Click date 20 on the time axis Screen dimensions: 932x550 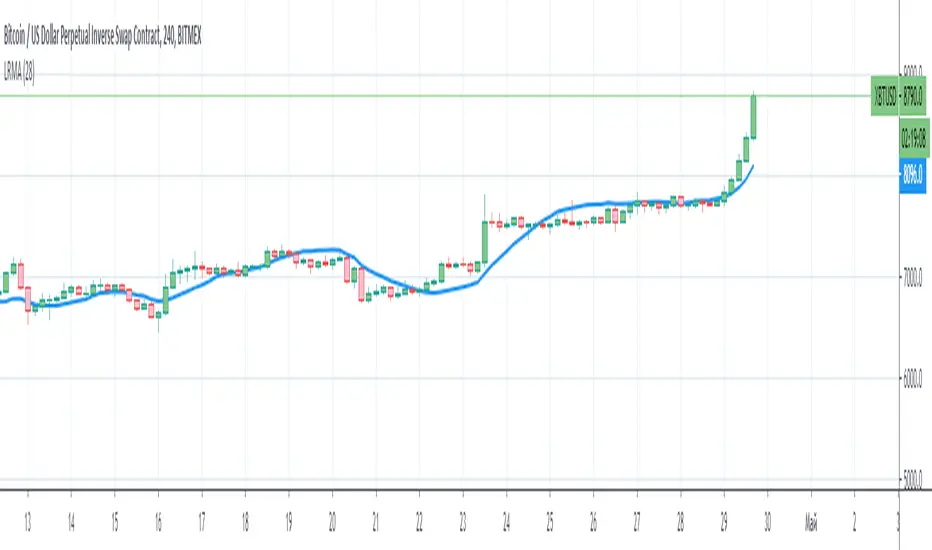pyautogui.click(x=332, y=522)
